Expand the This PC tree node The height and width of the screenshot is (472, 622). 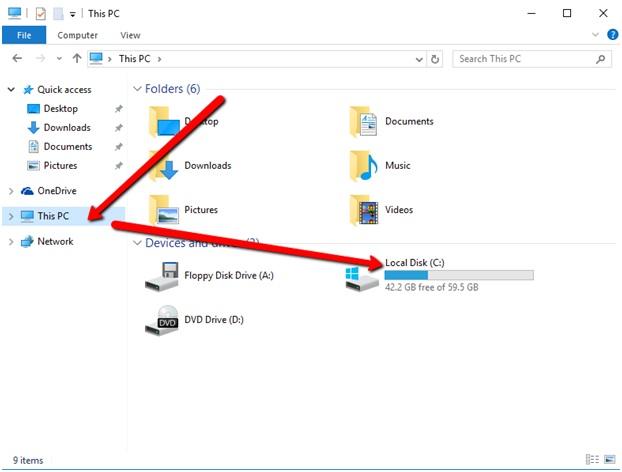(11, 217)
